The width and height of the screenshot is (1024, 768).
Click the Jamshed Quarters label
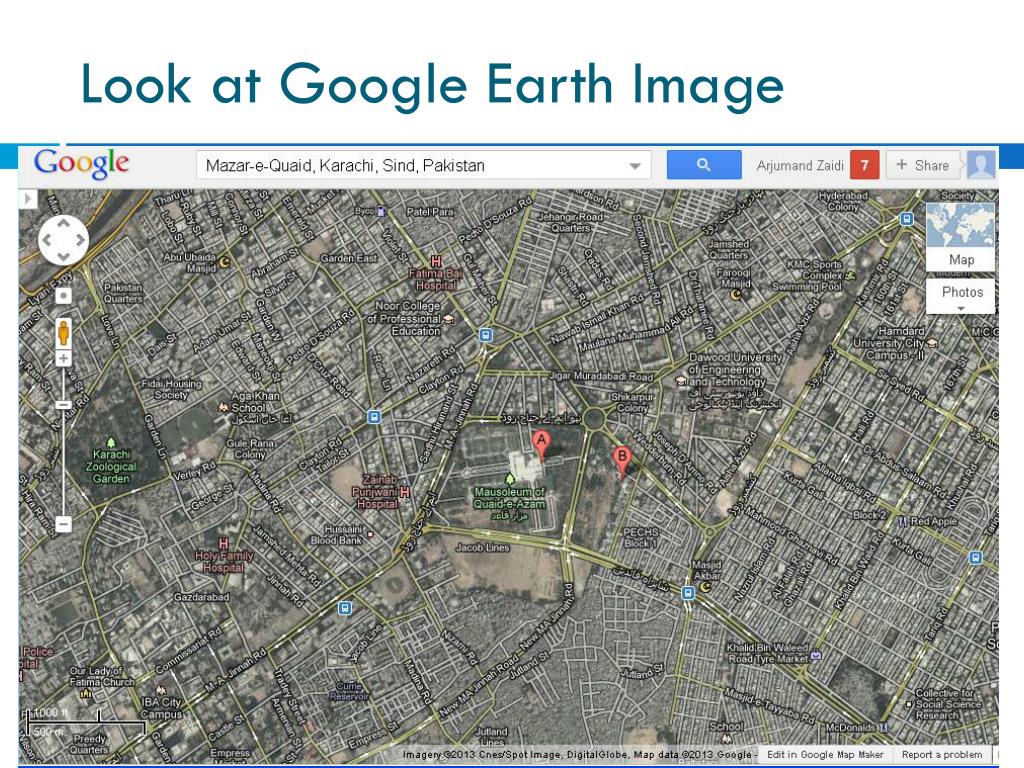[x=729, y=249]
